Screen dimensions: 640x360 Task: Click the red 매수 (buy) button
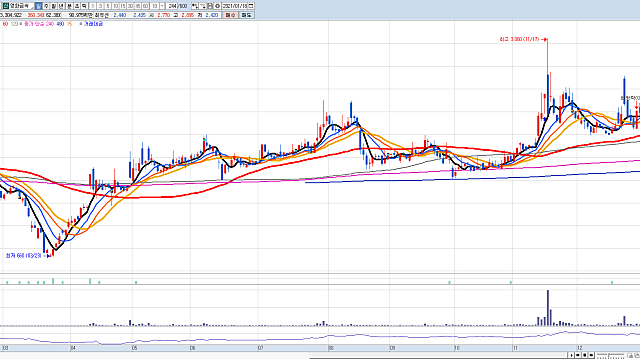[231, 15]
